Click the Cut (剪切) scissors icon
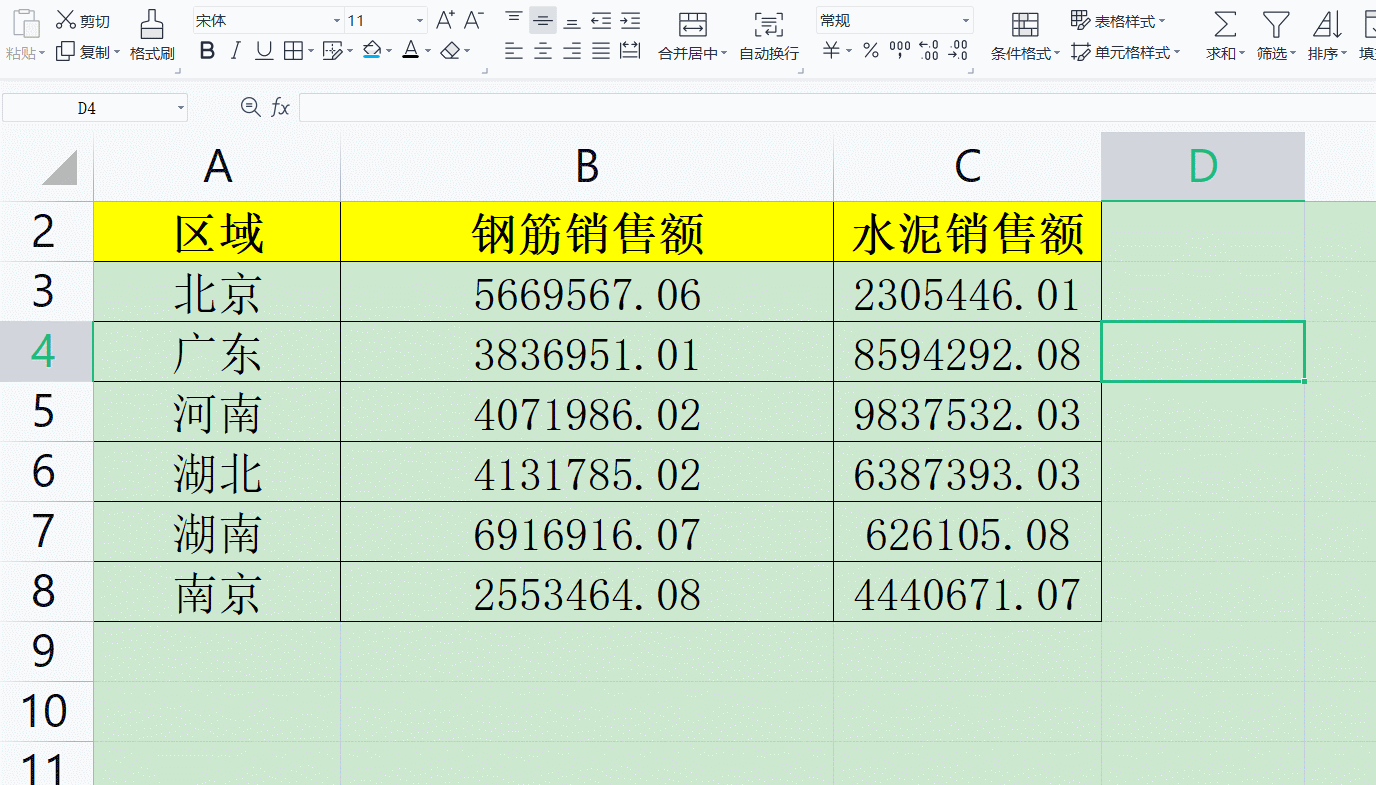1376x785 pixels. [66, 20]
